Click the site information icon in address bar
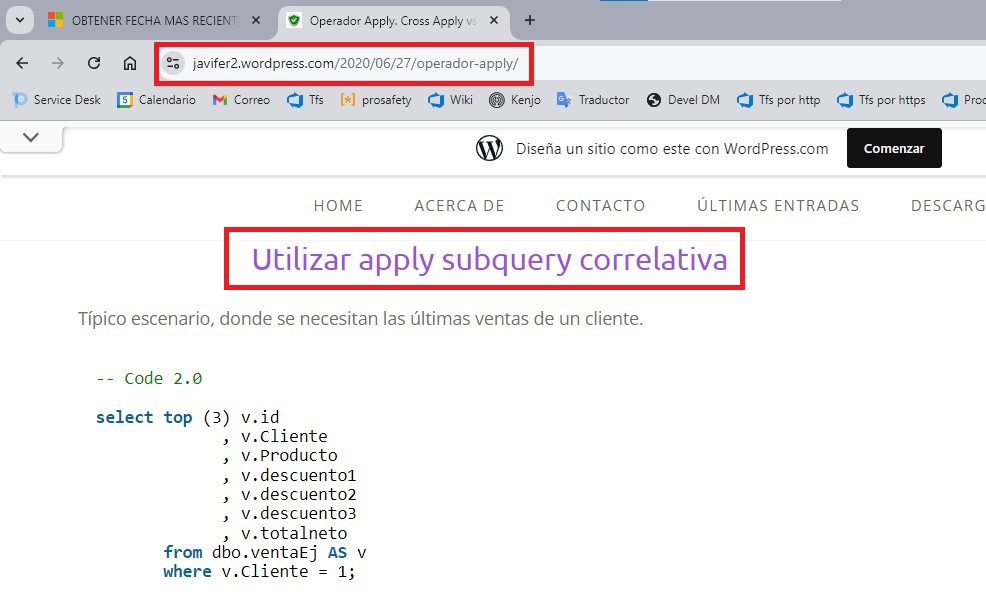This screenshot has height=609, width=986. (173, 63)
